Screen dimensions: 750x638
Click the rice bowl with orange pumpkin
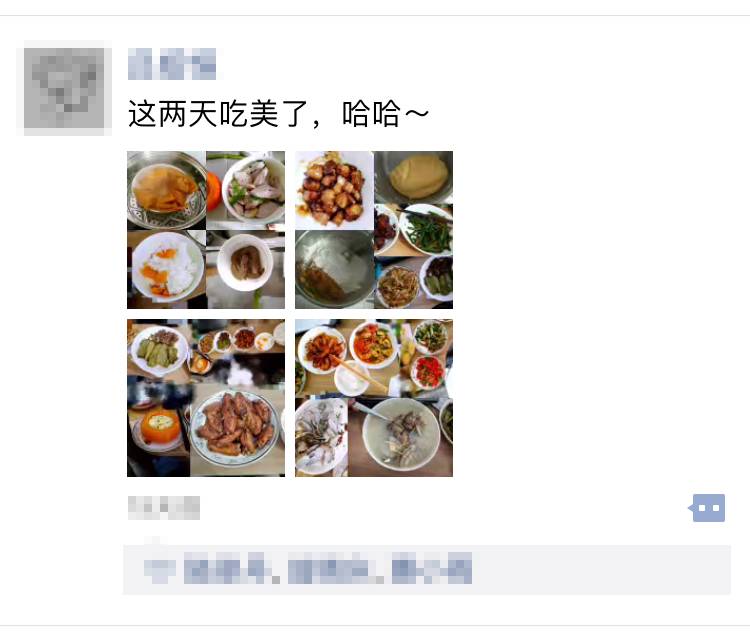click(x=167, y=269)
